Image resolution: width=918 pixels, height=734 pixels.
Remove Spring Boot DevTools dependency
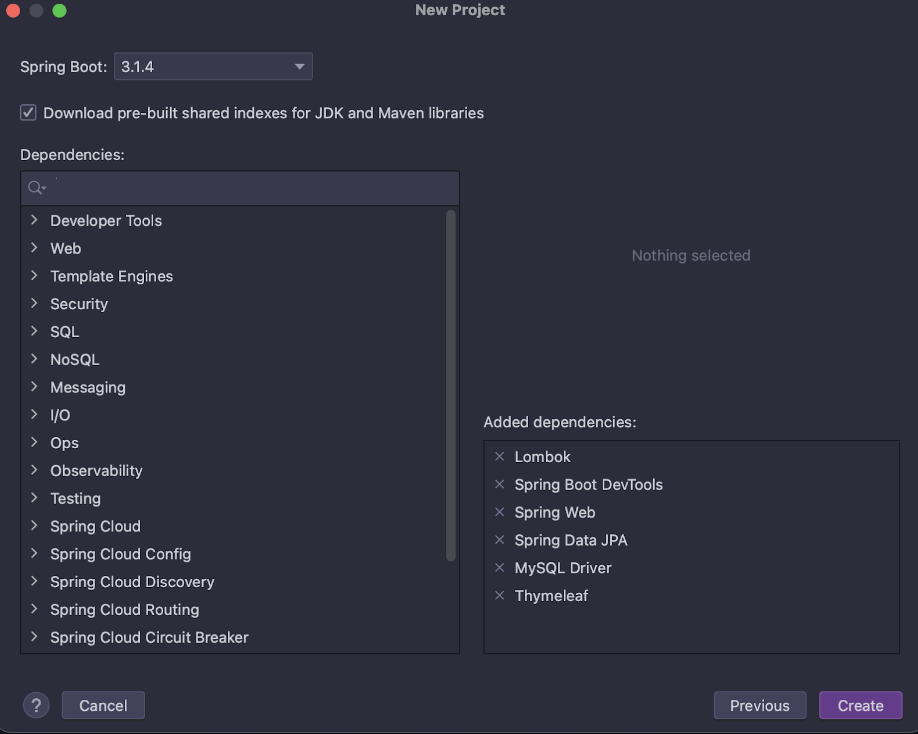[x=499, y=485]
